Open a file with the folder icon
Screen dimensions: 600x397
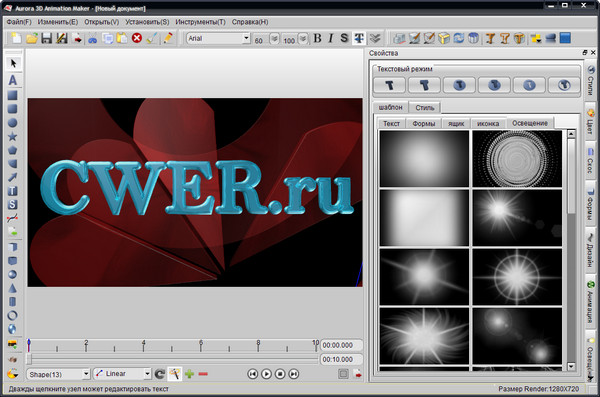[x=32, y=38]
